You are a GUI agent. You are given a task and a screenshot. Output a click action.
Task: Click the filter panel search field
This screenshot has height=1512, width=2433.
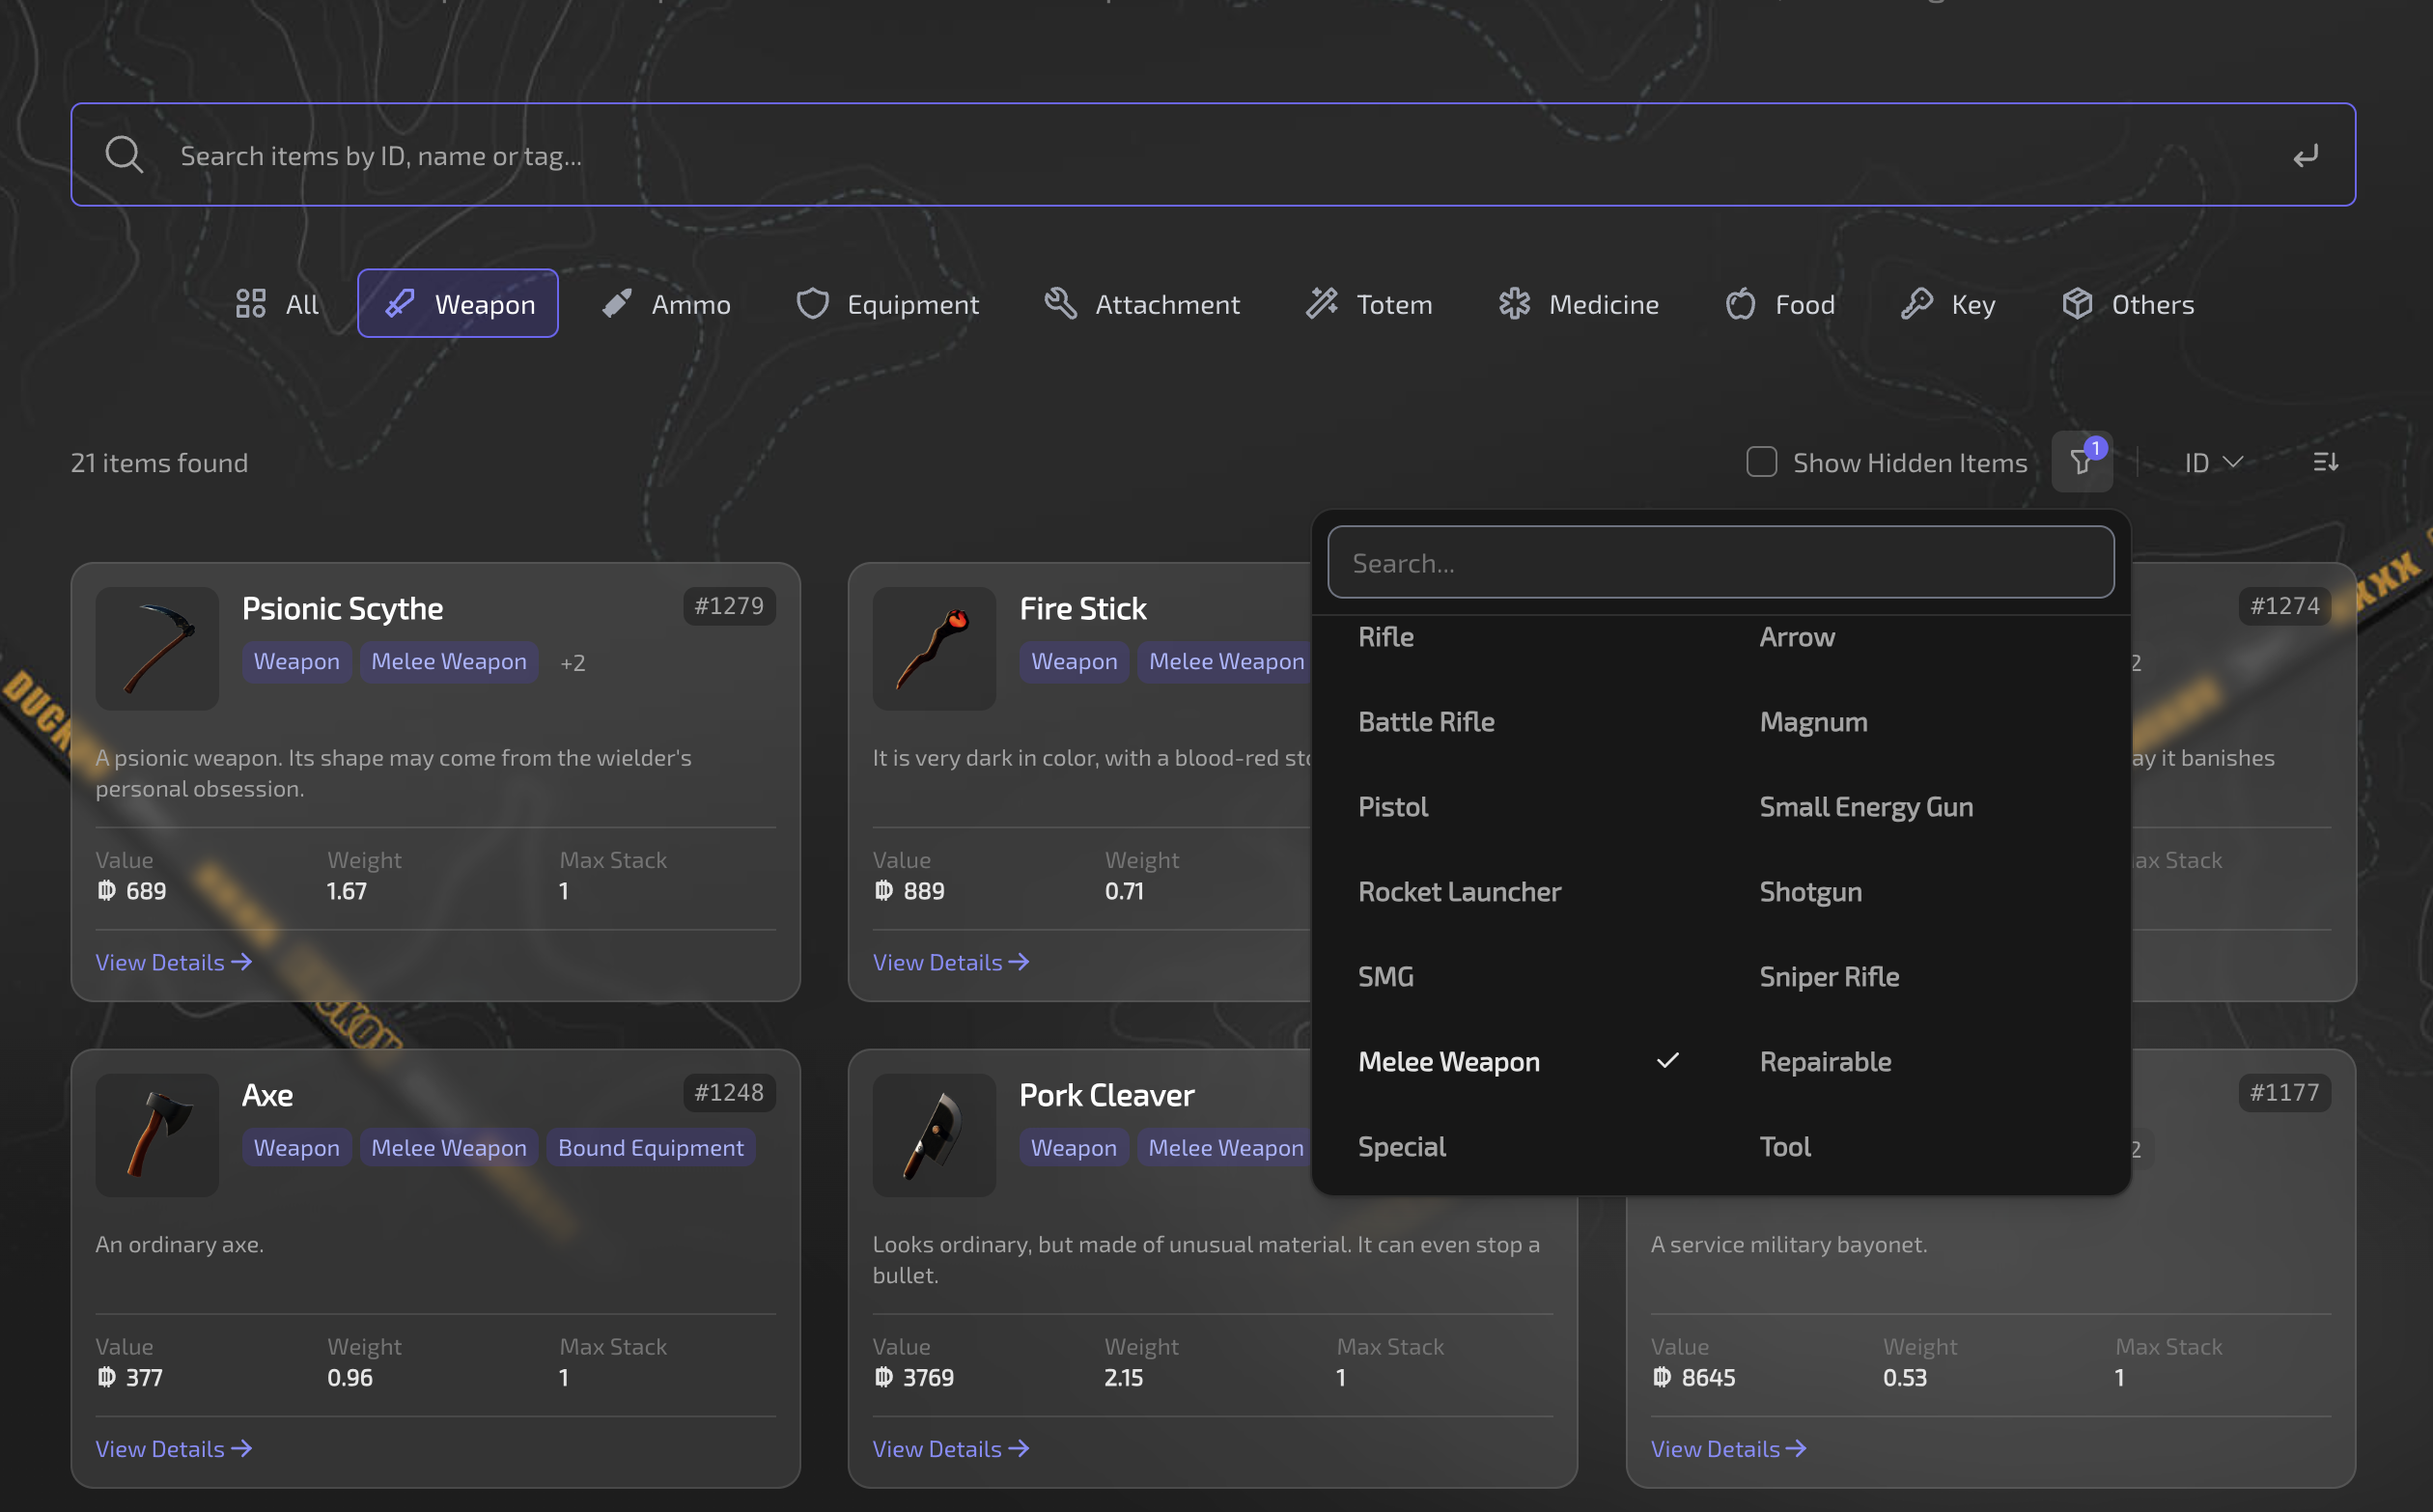[x=1720, y=562]
